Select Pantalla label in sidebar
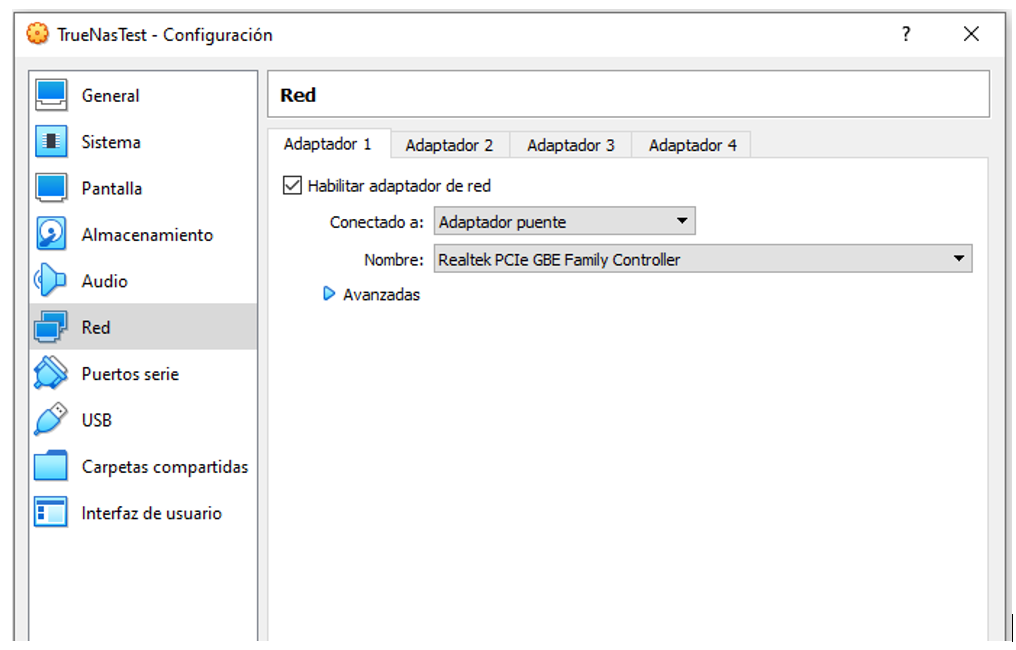 click(x=111, y=189)
